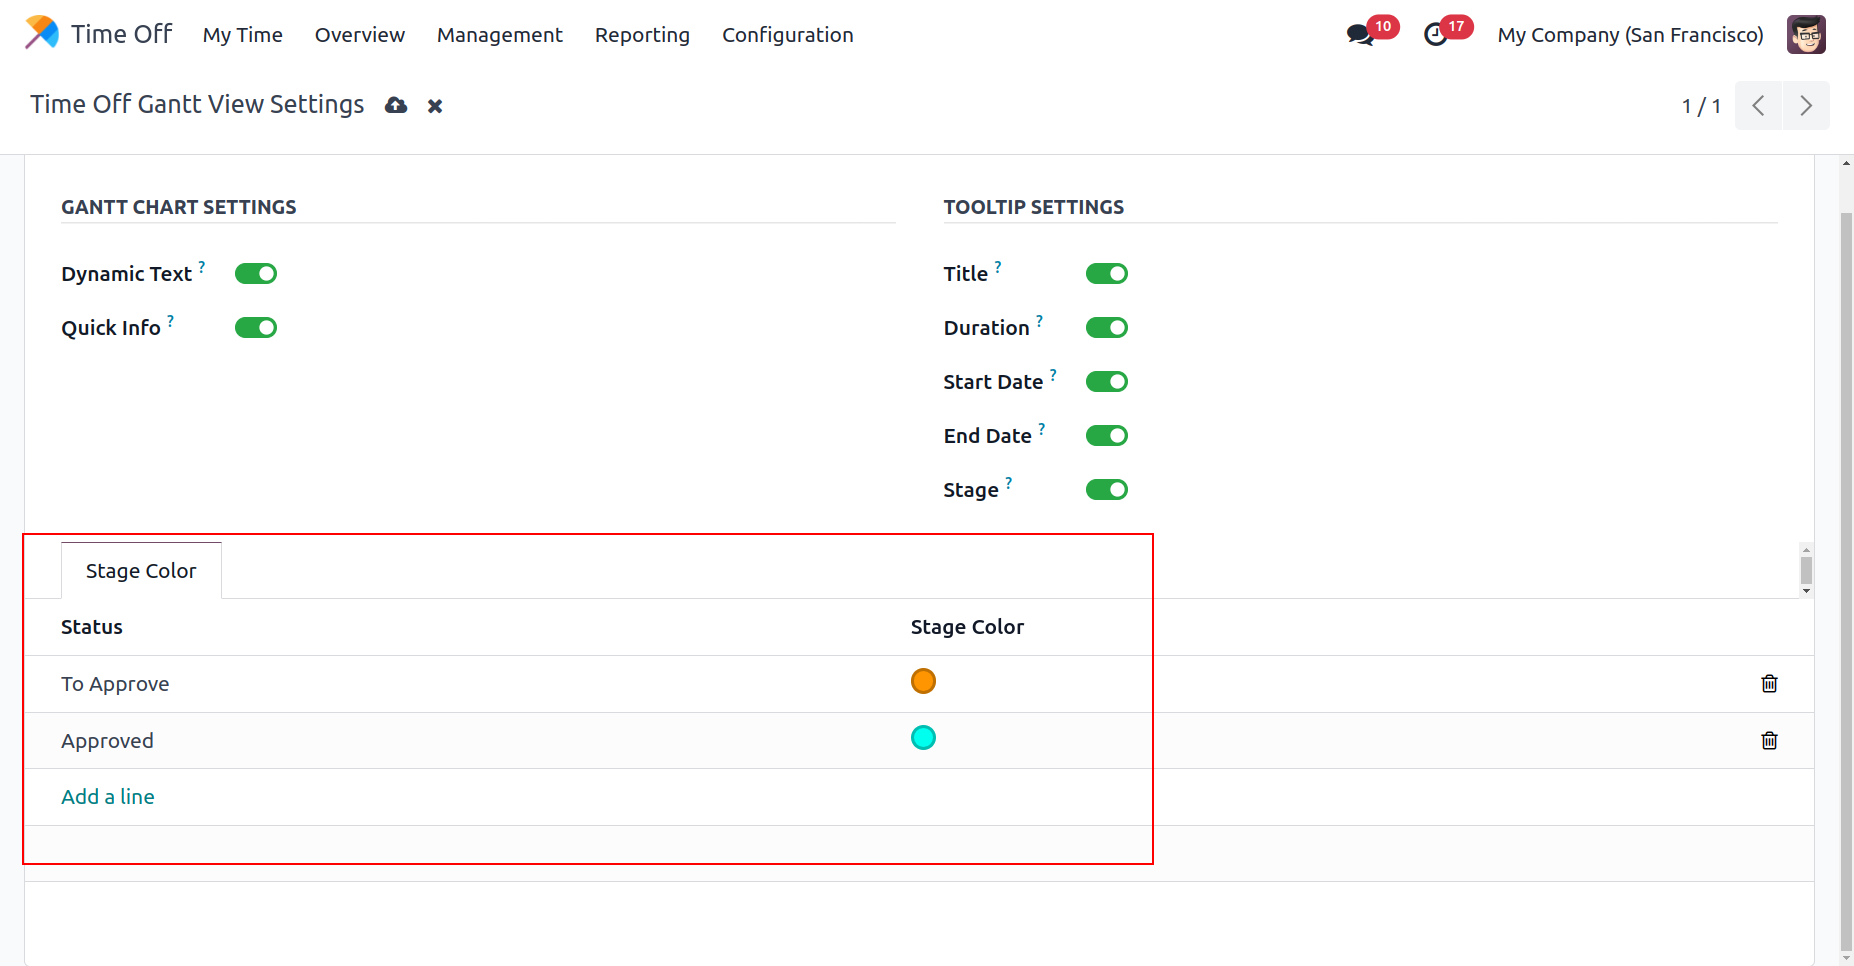Turn off the Quick Info toggle
This screenshot has height=966, width=1854.
(x=256, y=328)
